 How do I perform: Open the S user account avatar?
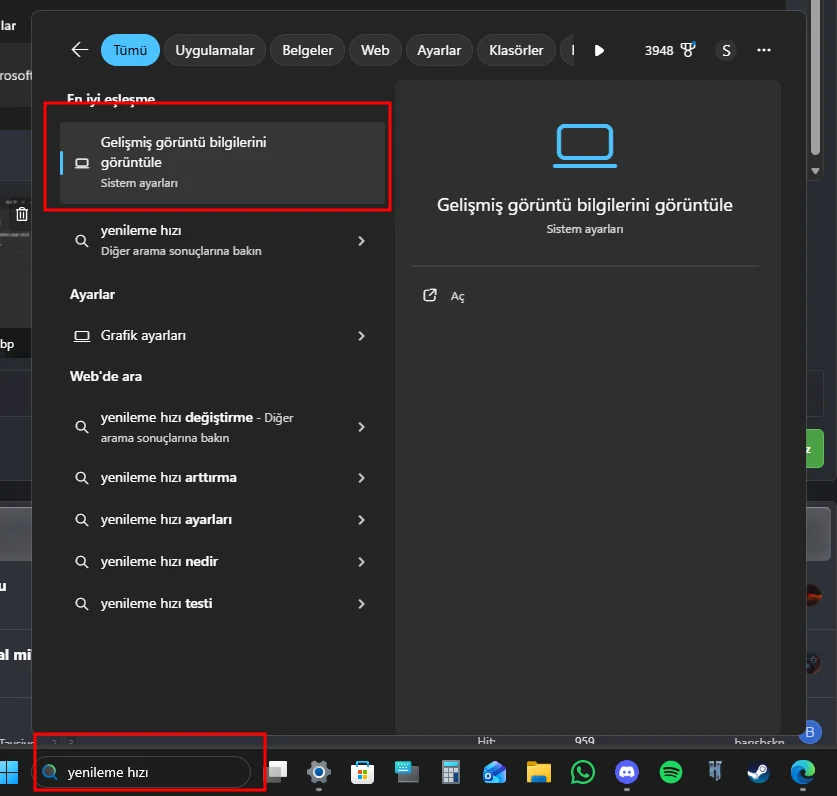point(726,50)
